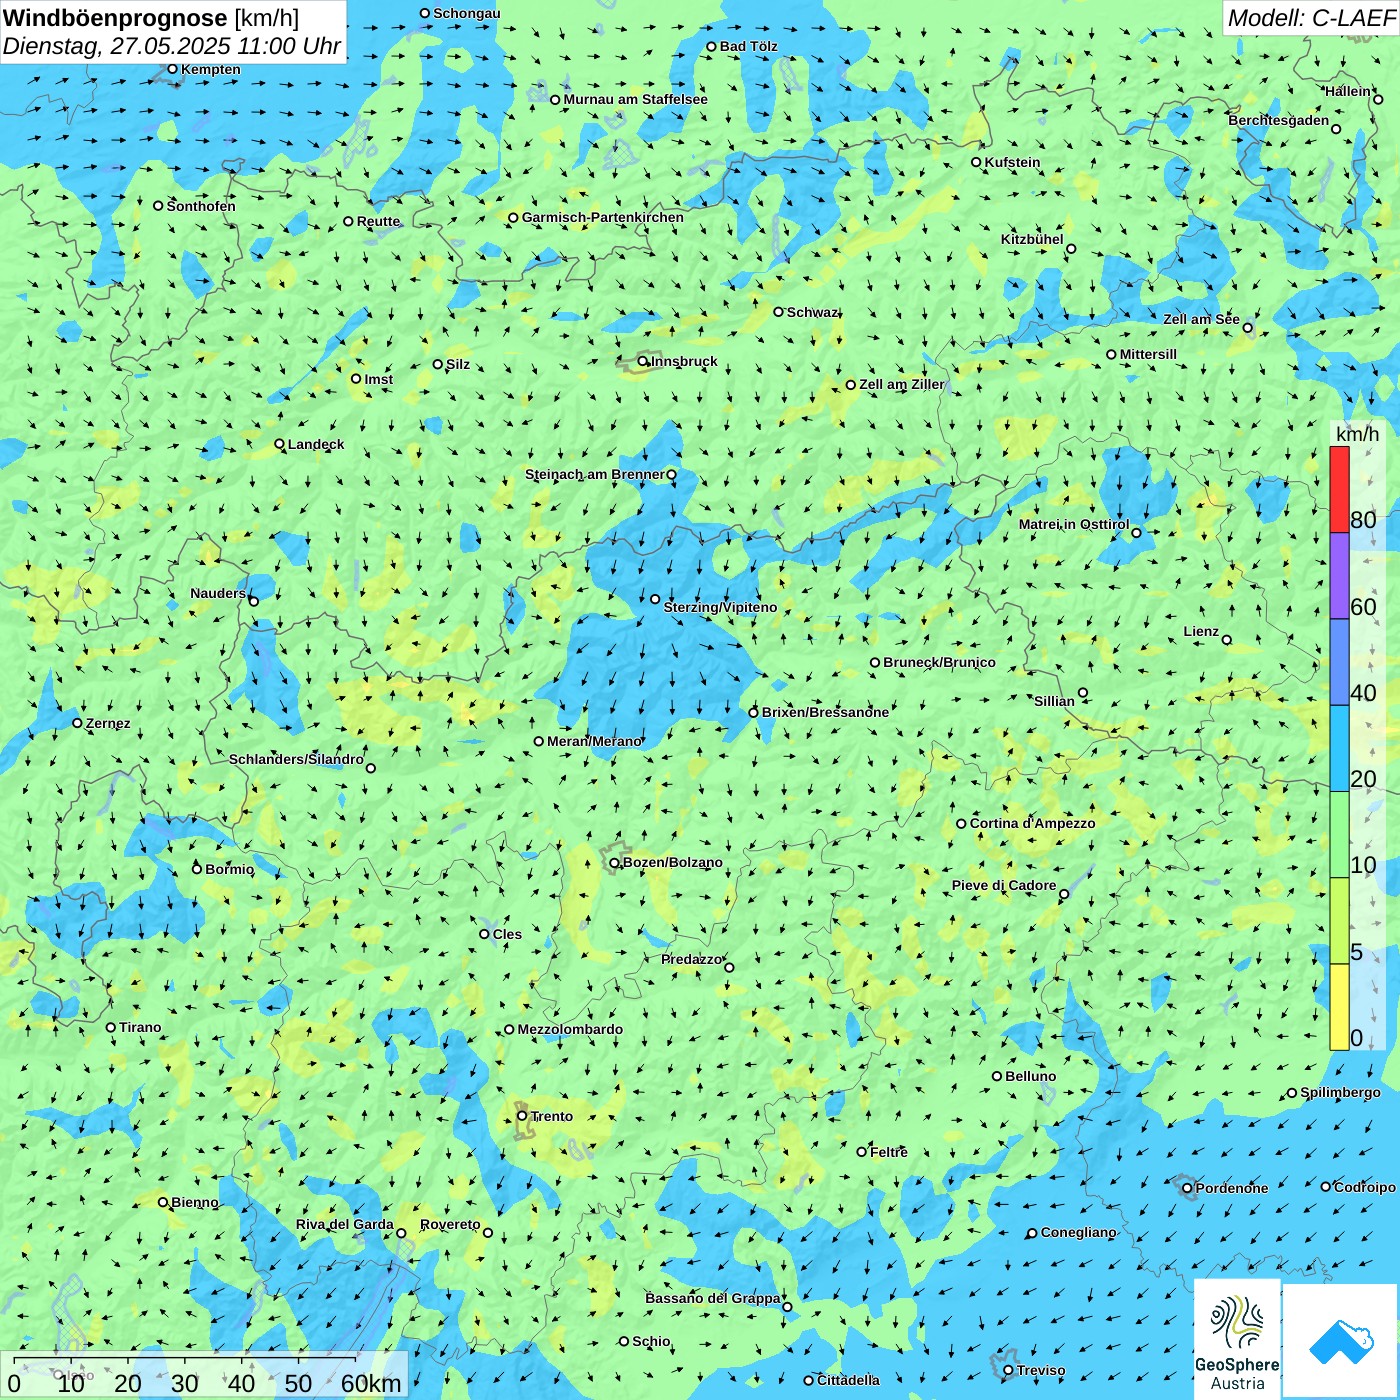The width and height of the screenshot is (1400, 1400).
Task: Click the Bruneck/Brunico label
Action: tap(939, 662)
